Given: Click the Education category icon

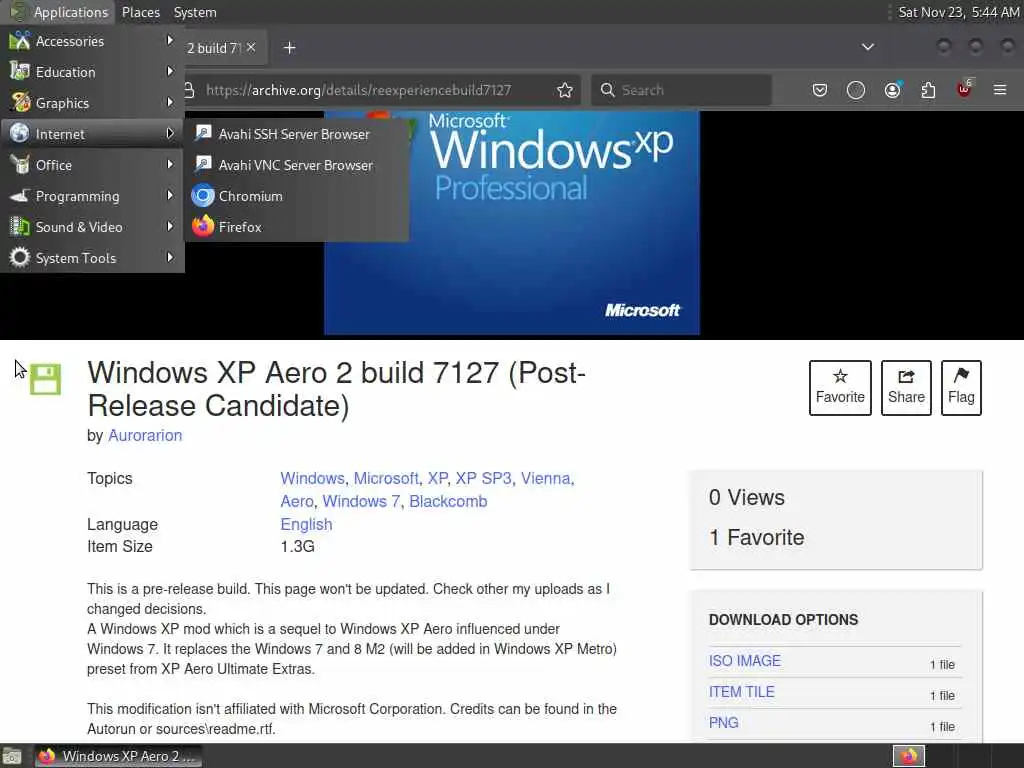Looking at the screenshot, I should click(20, 71).
